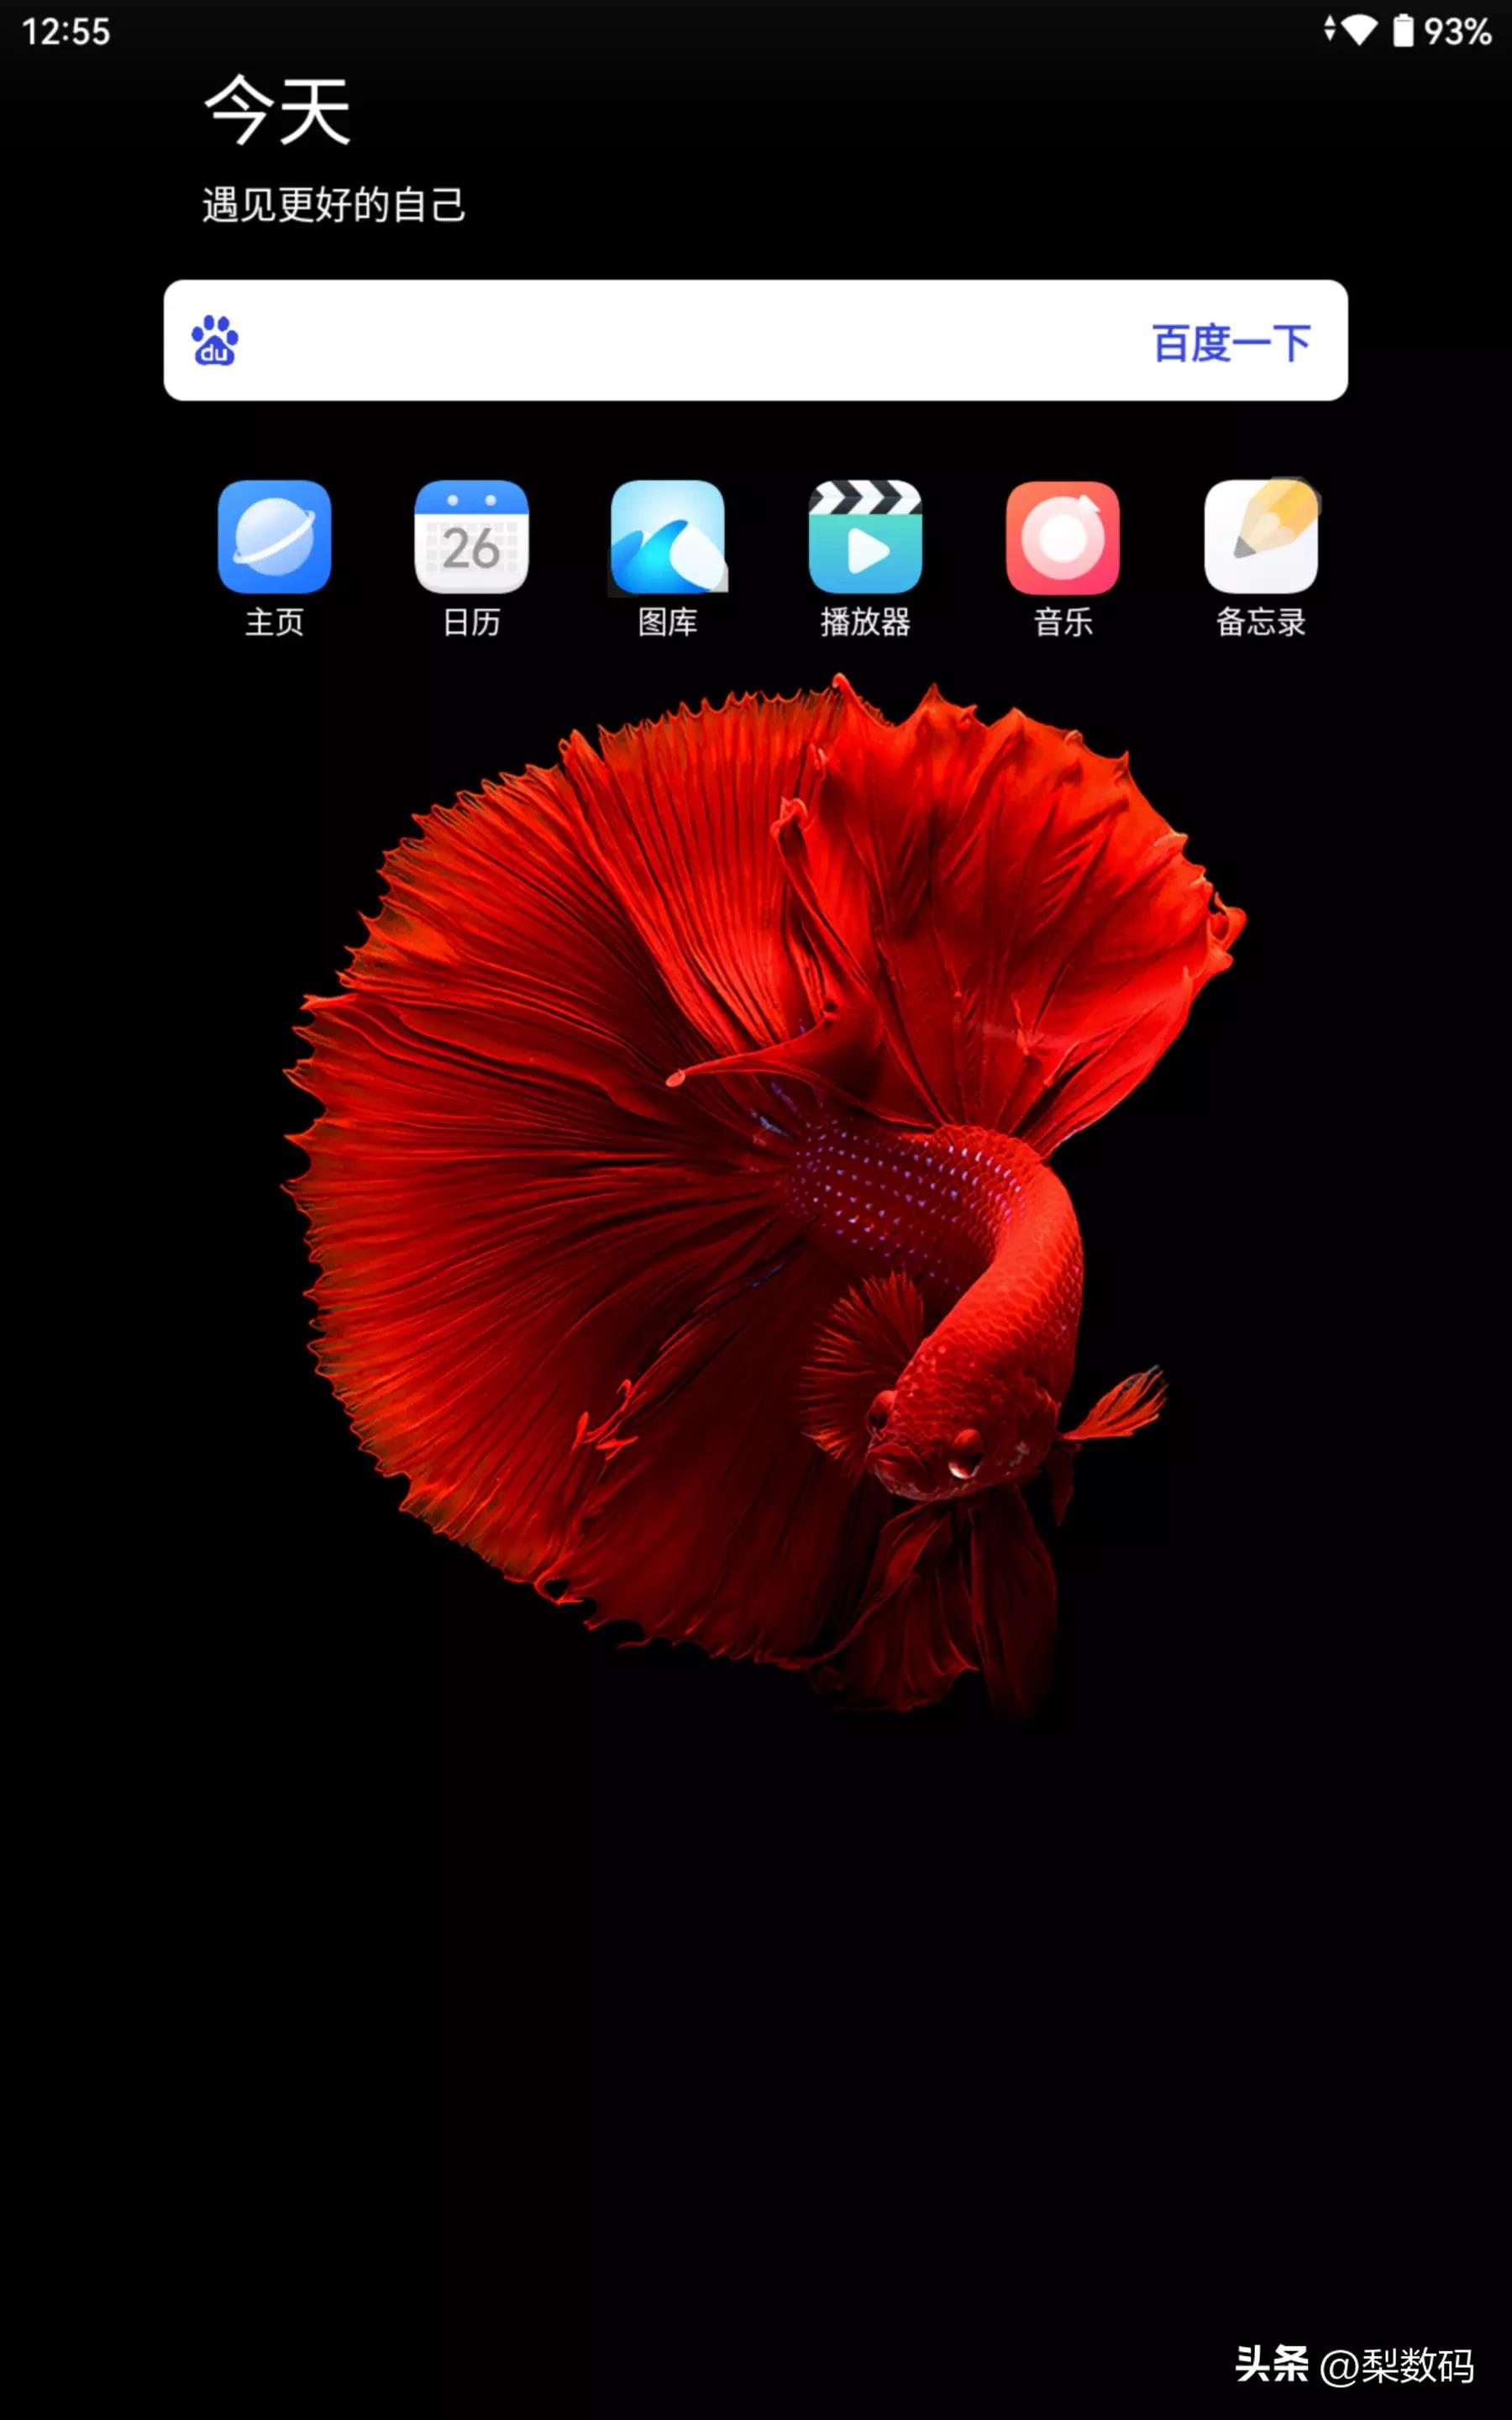Viewport: 1512px width, 2420px height.
Task: Tap the 遇见更好的自己 subtitle
Action: (x=334, y=205)
